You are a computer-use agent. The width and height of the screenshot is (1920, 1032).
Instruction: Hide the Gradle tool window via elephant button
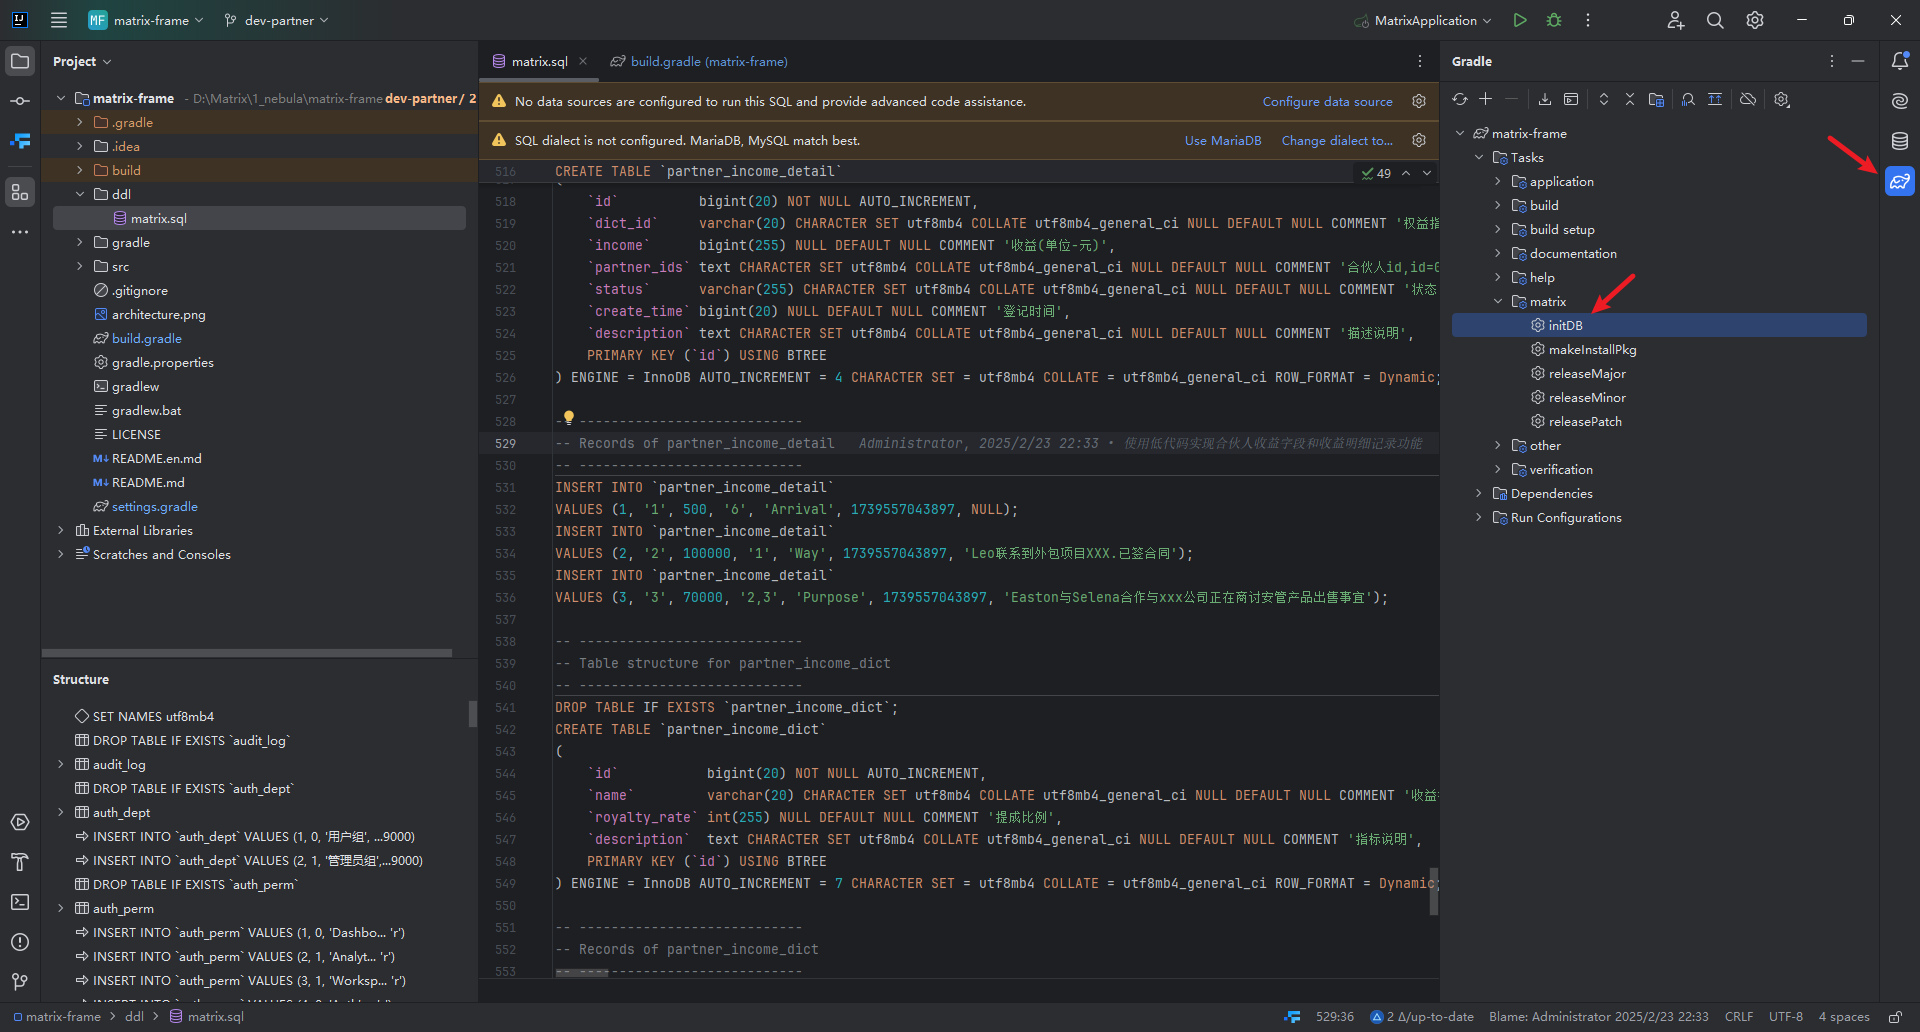point(1900,181)
